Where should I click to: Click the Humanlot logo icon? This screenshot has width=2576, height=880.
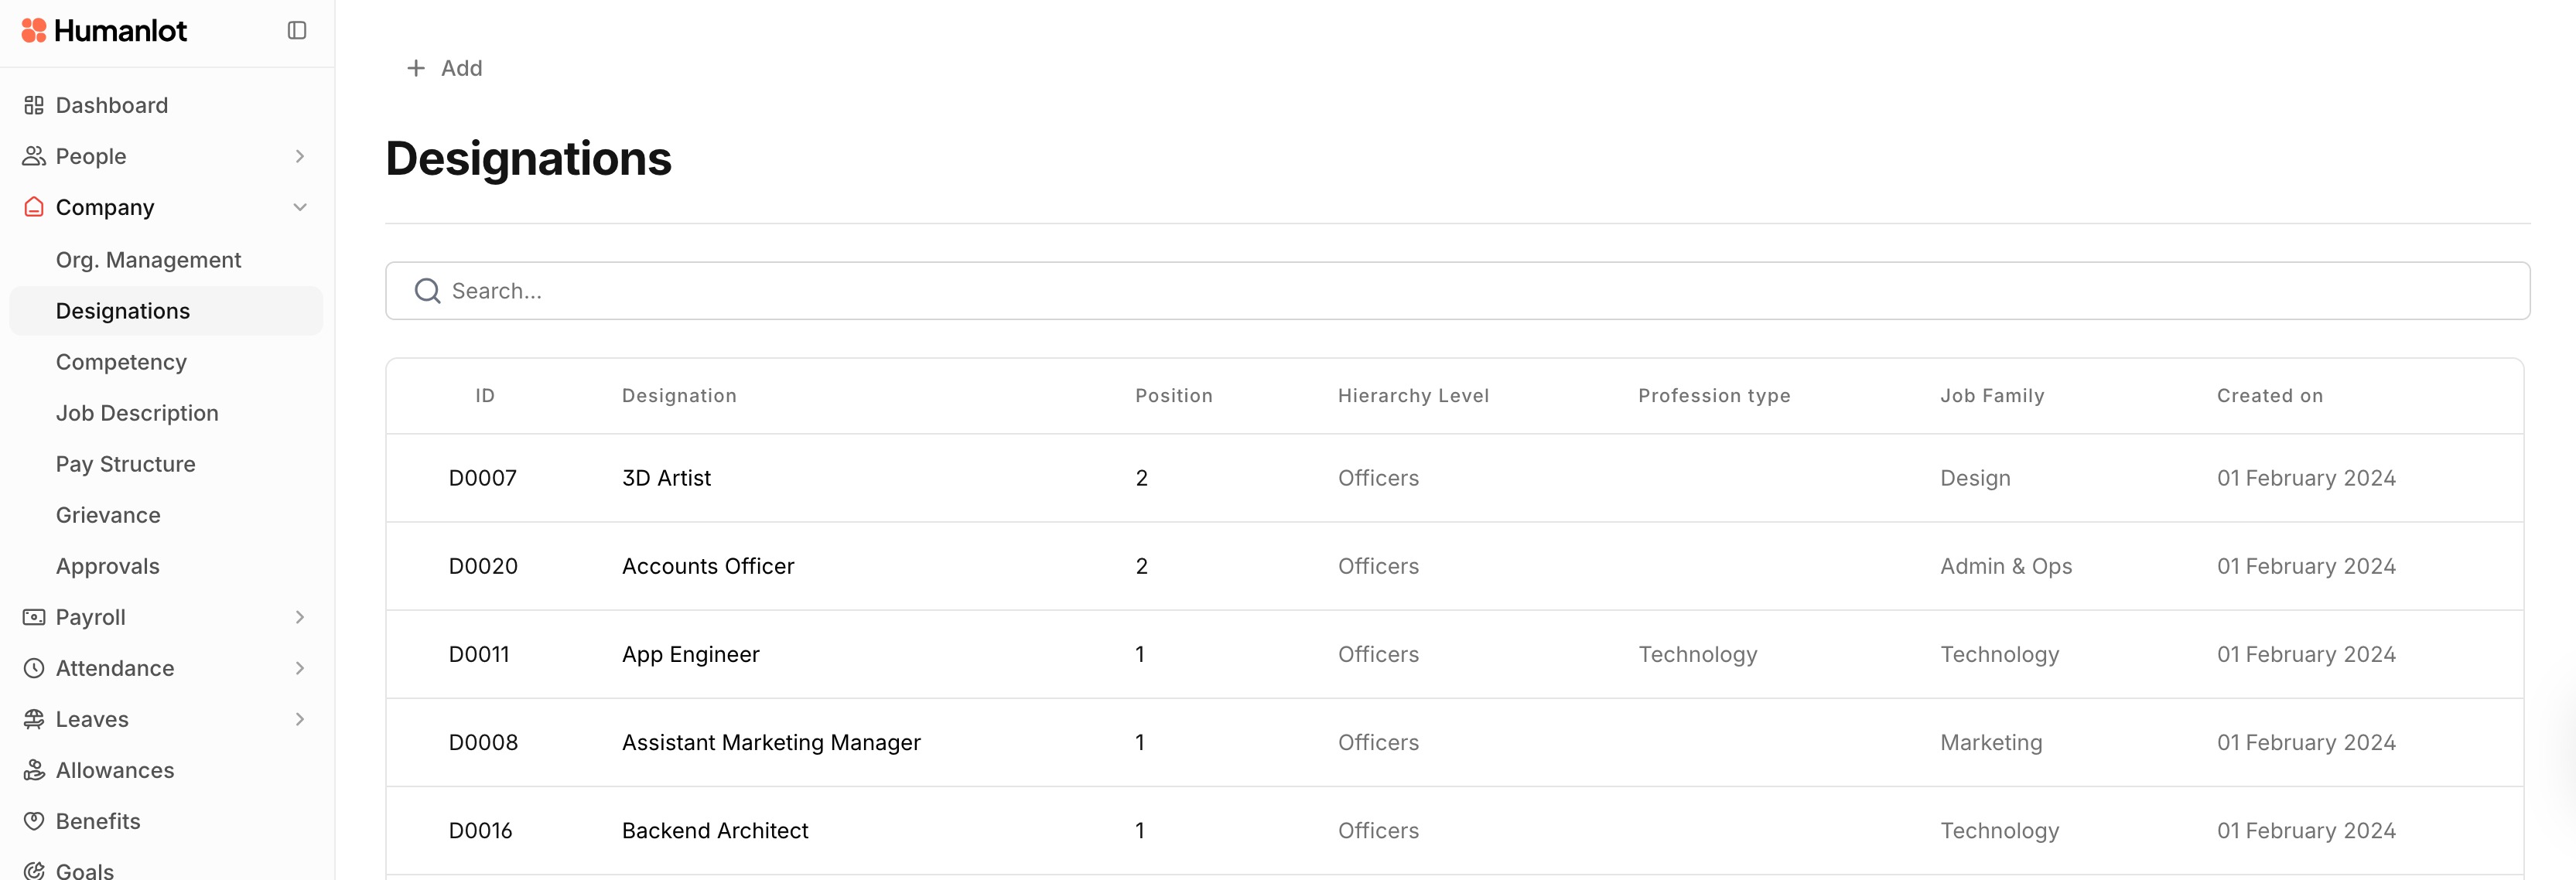[x=34, y=31]
